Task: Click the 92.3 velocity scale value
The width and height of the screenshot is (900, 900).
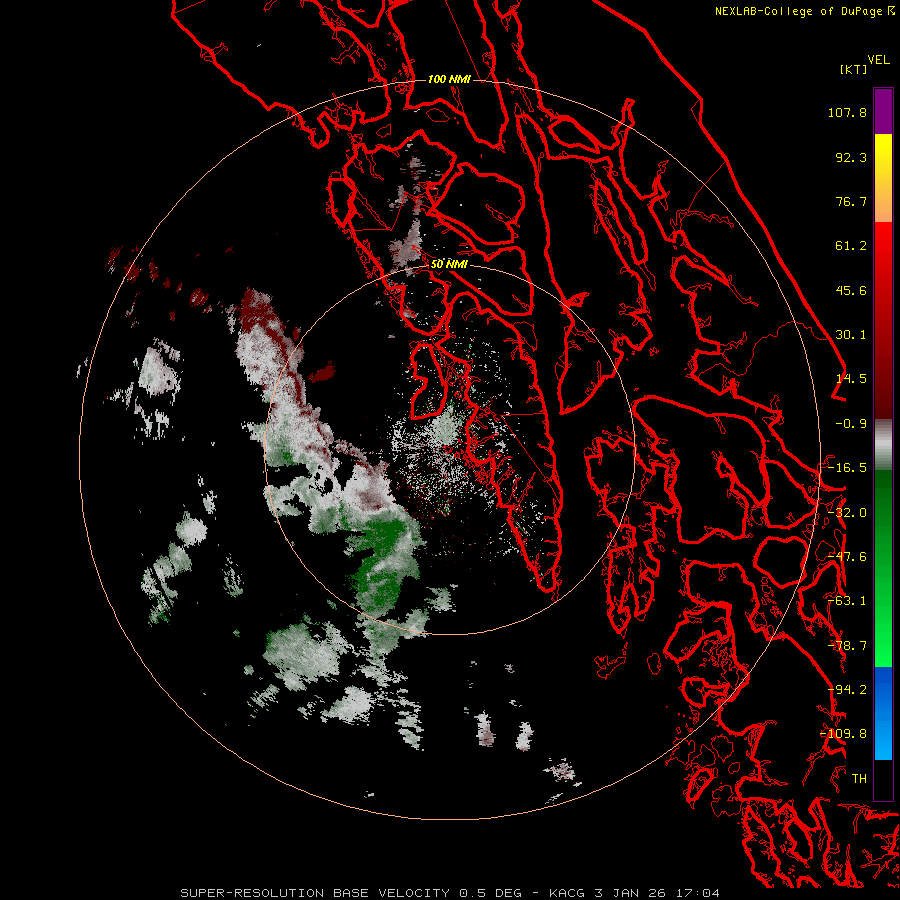Action: point(851,157)
